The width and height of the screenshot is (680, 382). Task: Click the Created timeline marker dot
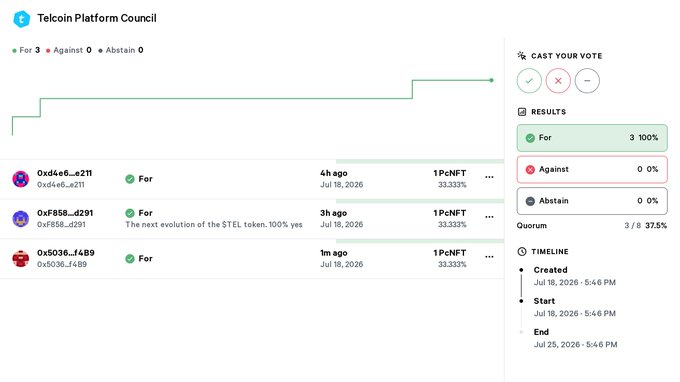coord(521,270)
